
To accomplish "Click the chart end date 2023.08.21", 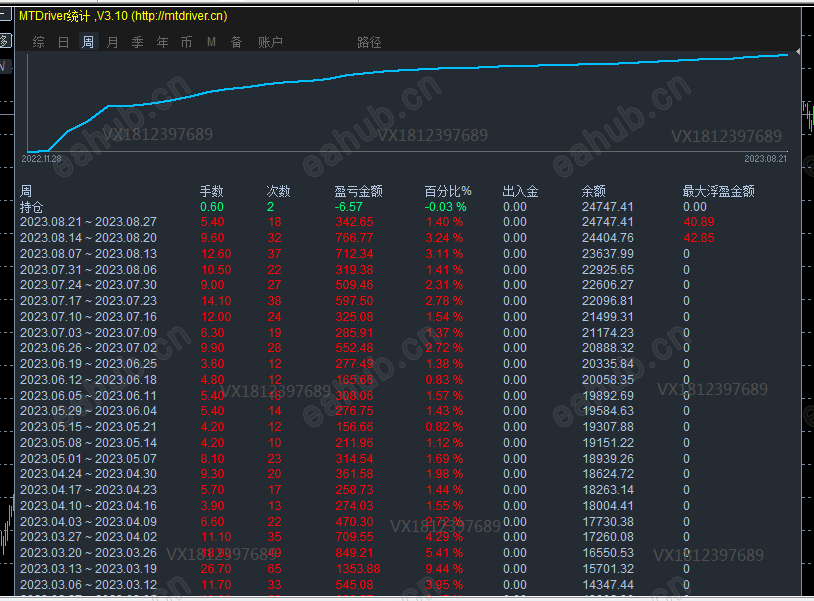I will [x=765, y=159].
